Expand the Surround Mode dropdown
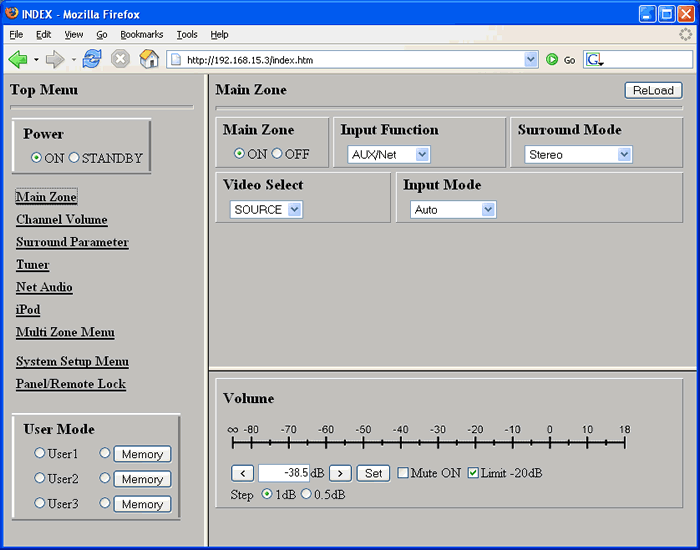Viewport: 700px width, 550px height. (578, 155)
